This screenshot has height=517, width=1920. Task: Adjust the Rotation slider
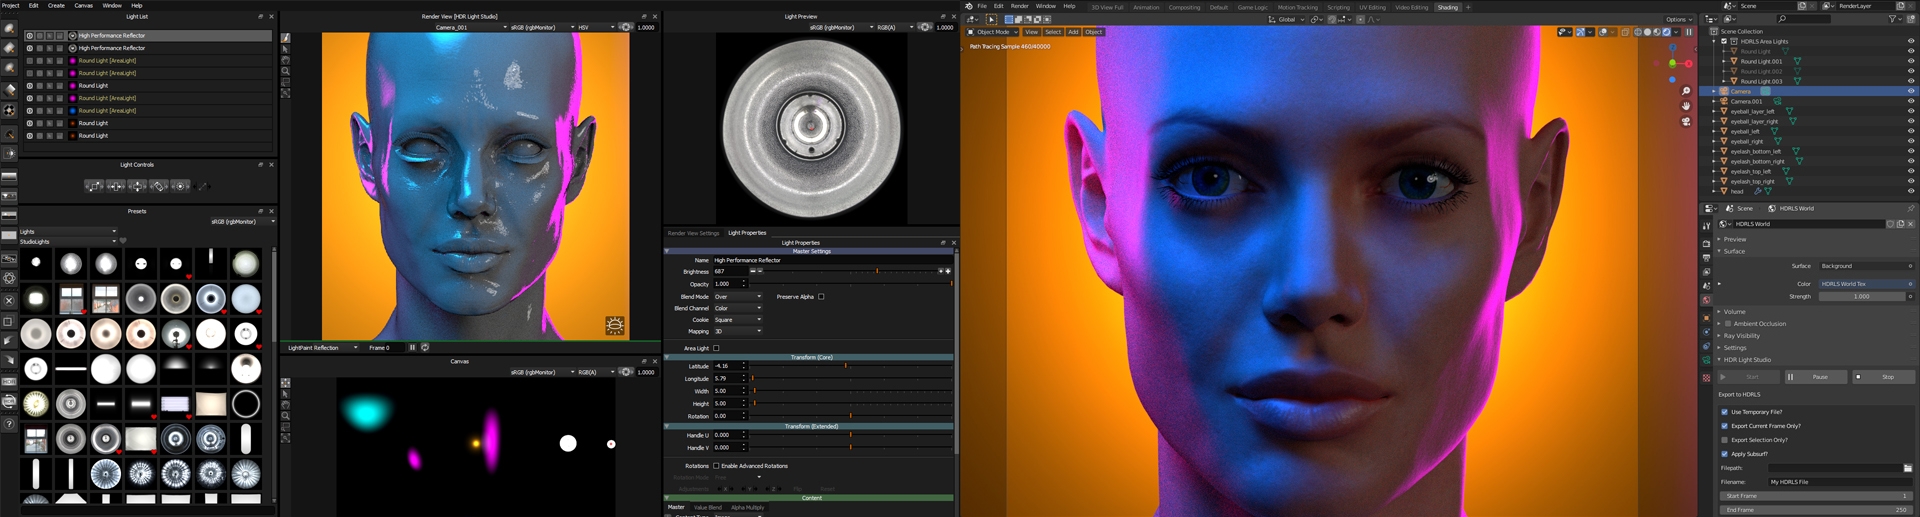[x=851, y=416]
